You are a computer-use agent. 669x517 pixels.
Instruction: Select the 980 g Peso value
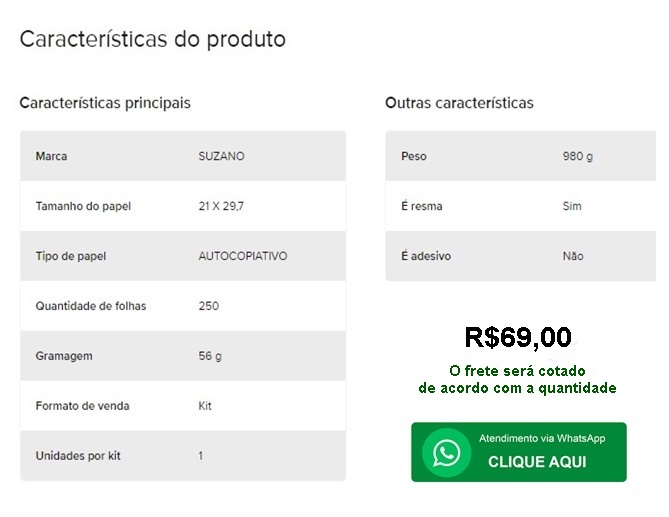click(578, 156)
